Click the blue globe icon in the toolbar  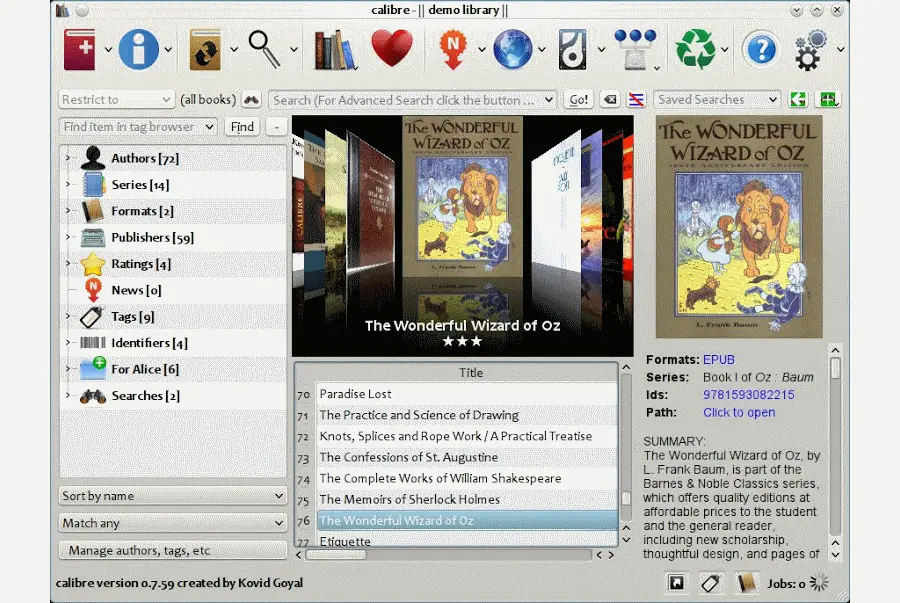click(x=513, y=49)
